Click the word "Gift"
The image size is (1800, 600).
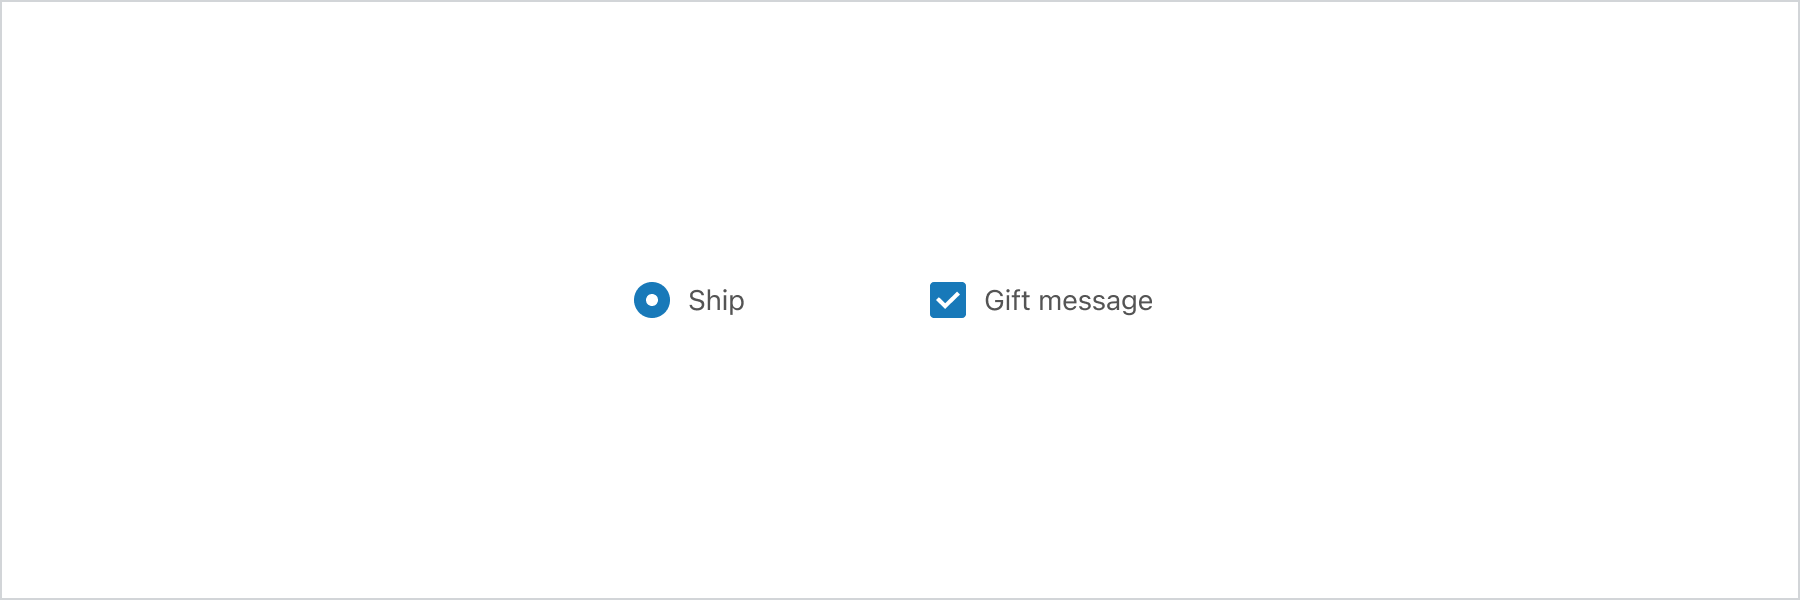pos(1007,300)
